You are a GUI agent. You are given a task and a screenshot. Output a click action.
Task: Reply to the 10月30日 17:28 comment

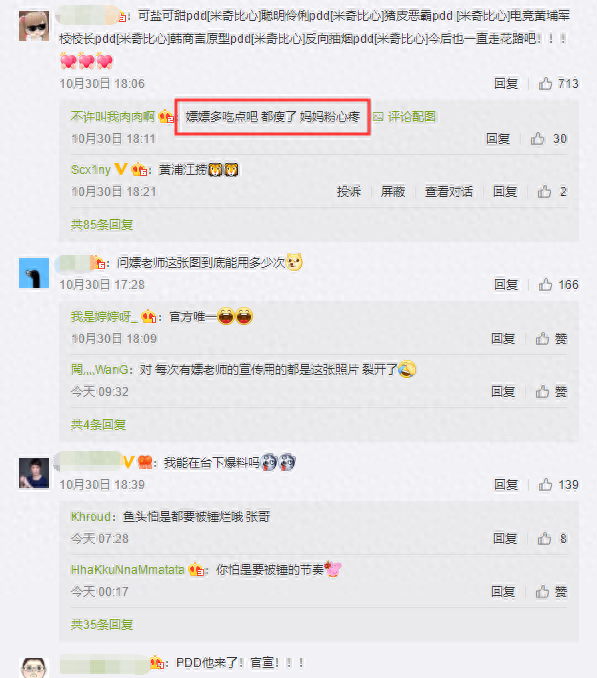point(506,285)
